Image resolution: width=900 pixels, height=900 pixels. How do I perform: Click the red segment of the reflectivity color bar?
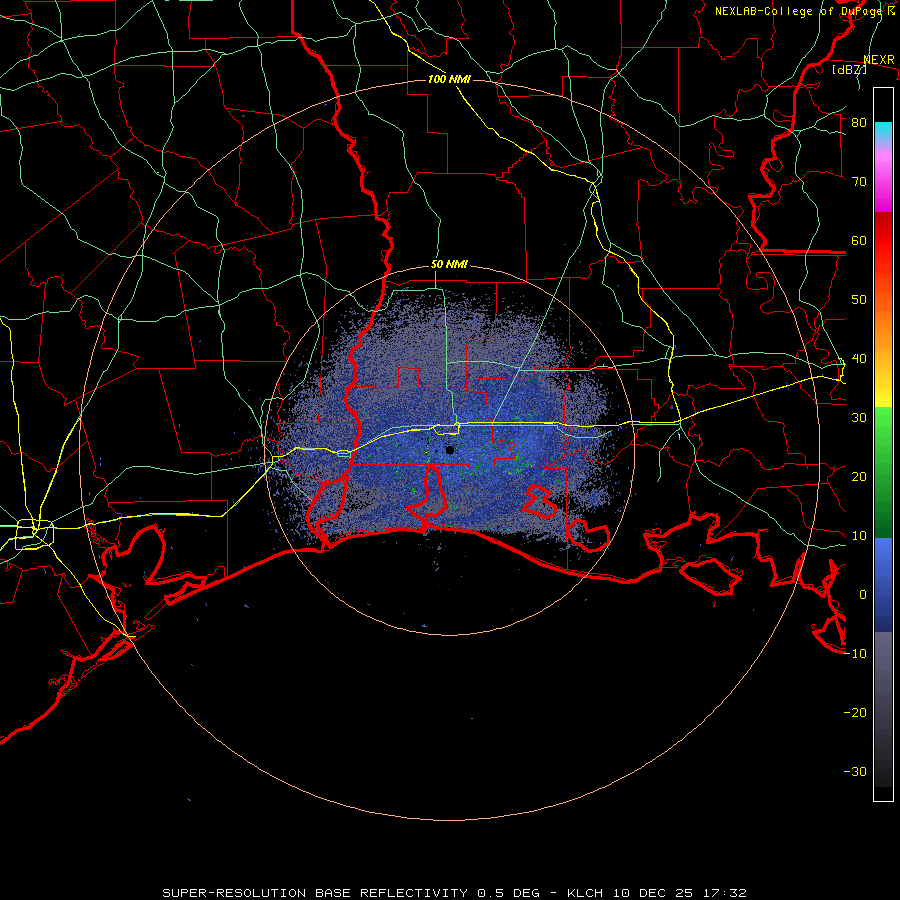883,235
